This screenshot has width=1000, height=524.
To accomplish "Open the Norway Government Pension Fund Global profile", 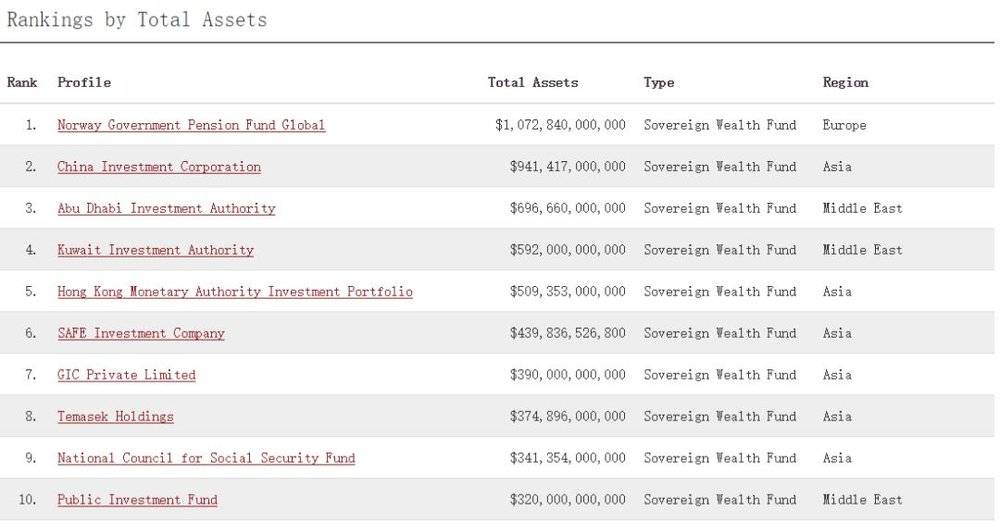I will [191, 125].
